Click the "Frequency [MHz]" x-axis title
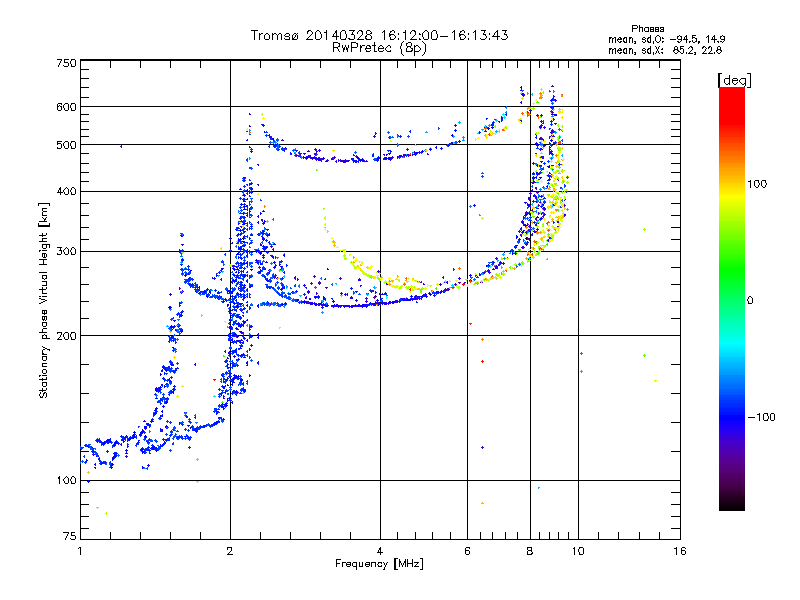Image resolution: width=800 pixels, height=600 pixels. pyautogui.click(x=379, y=564)
